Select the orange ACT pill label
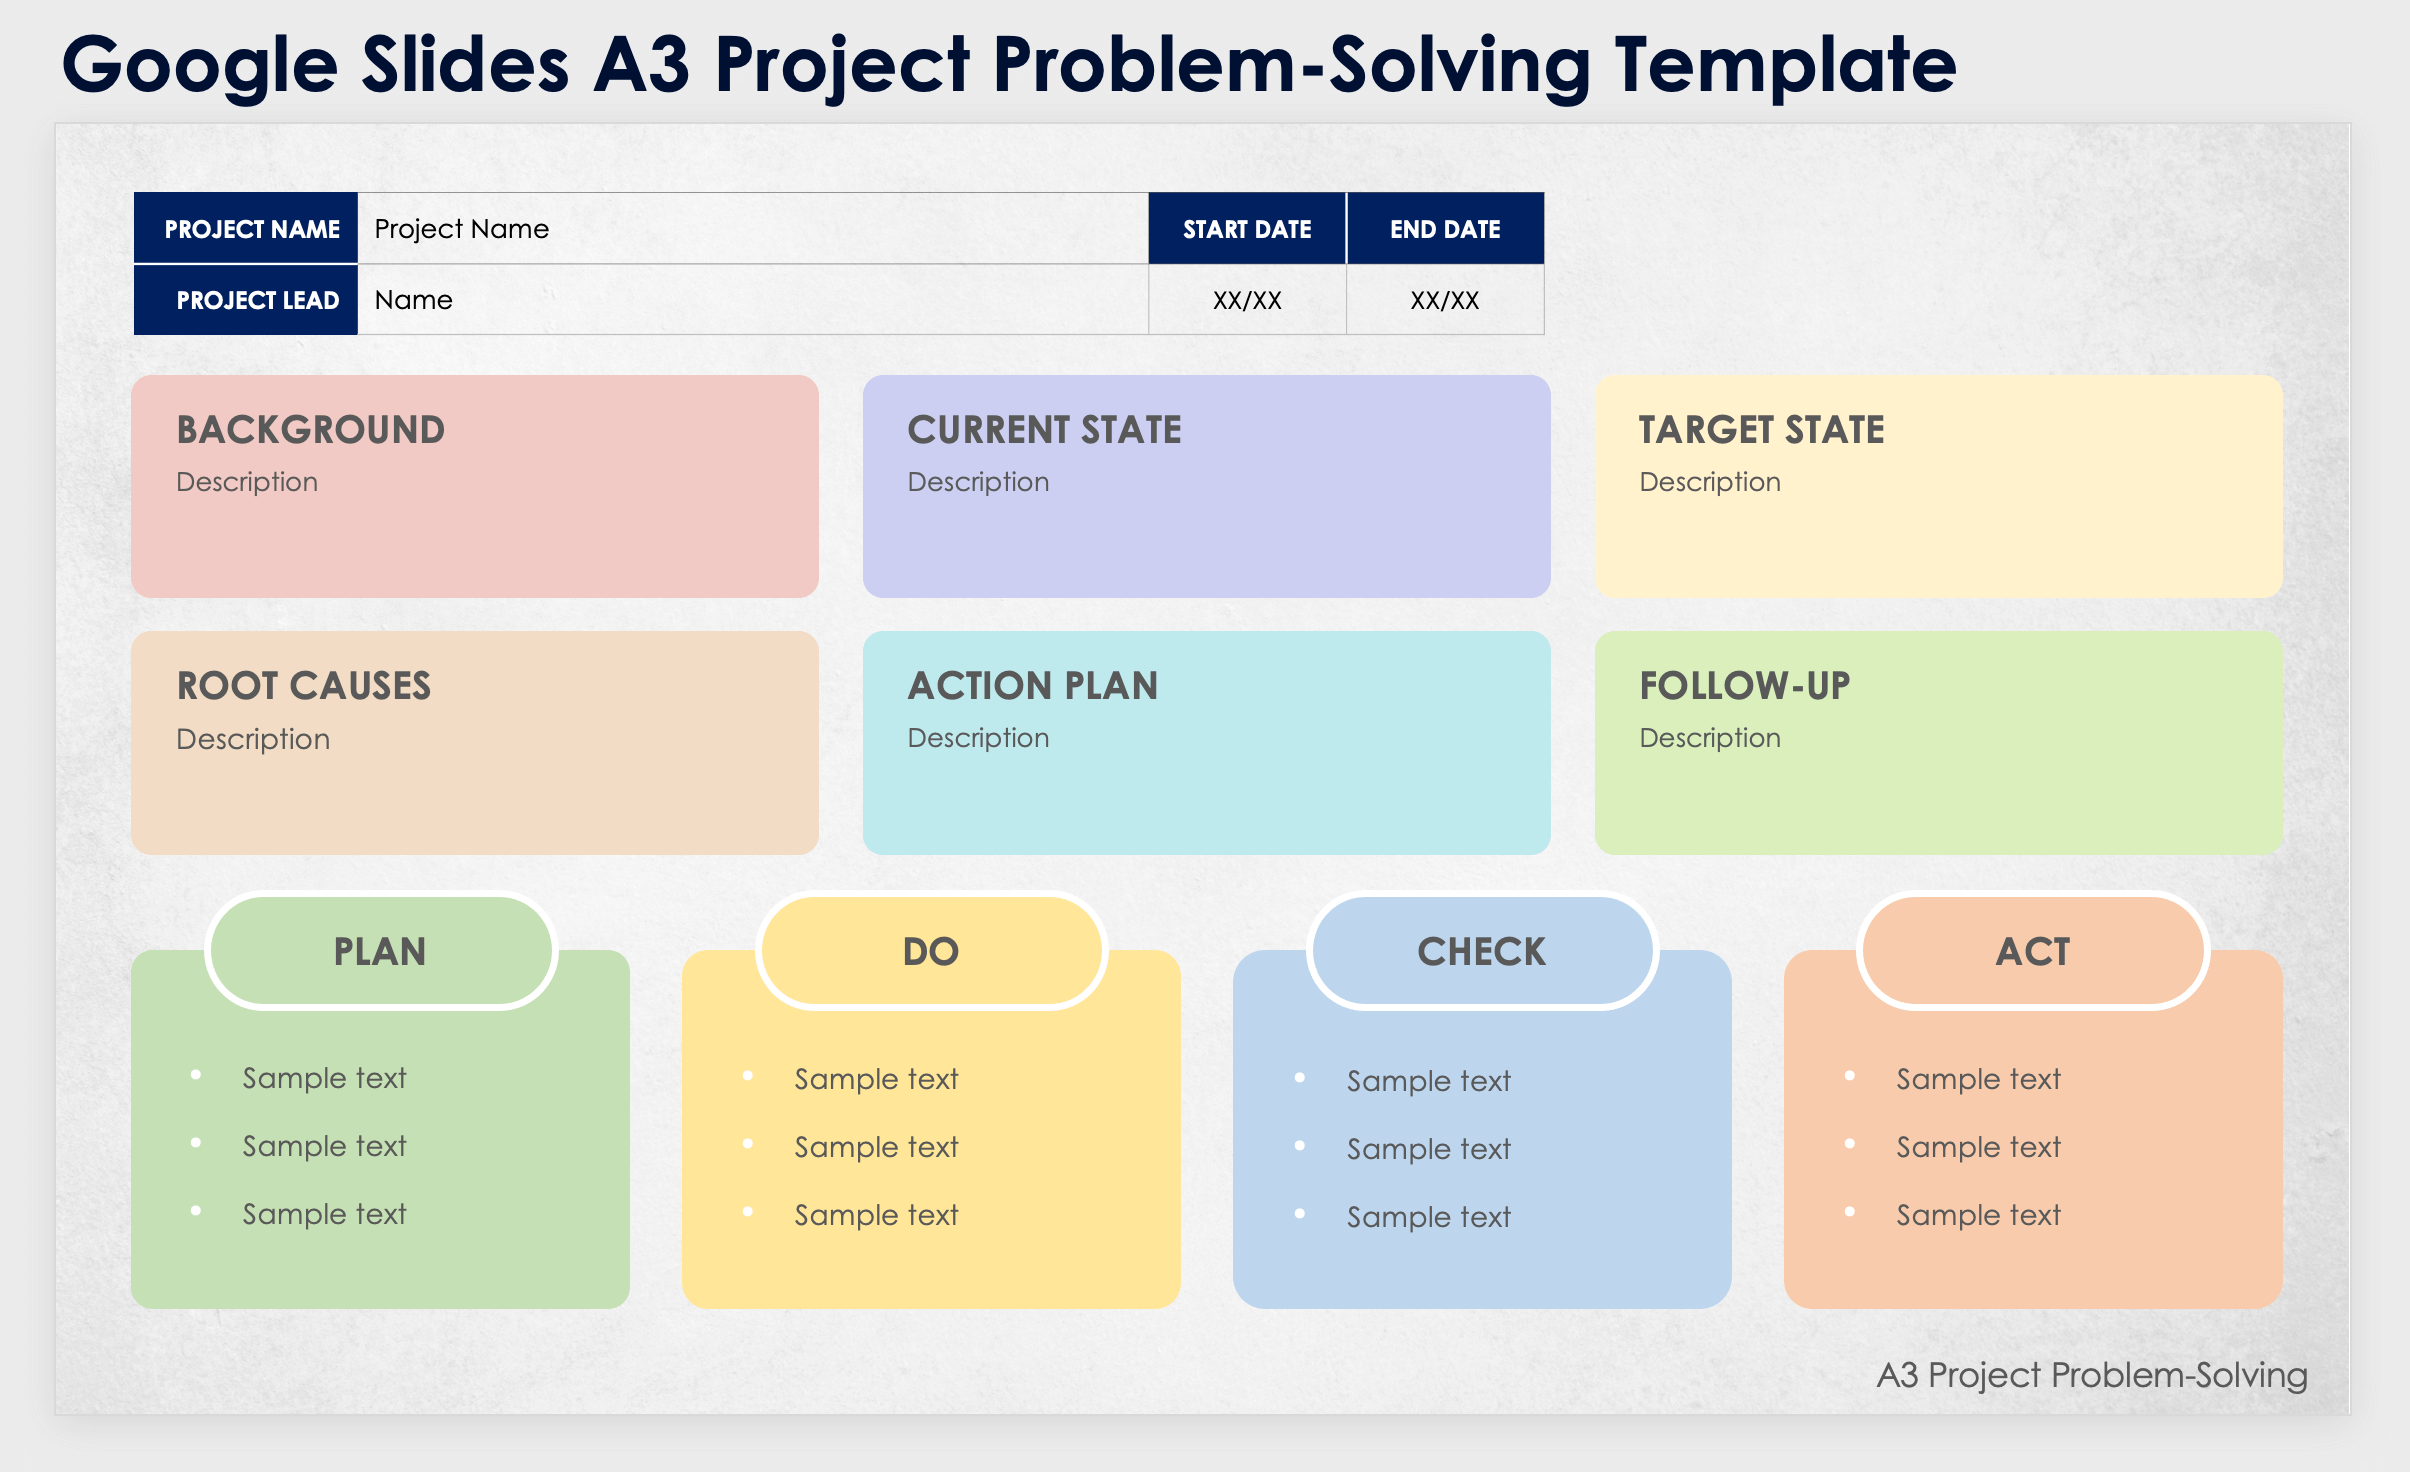 click(x=2033, y=952)
